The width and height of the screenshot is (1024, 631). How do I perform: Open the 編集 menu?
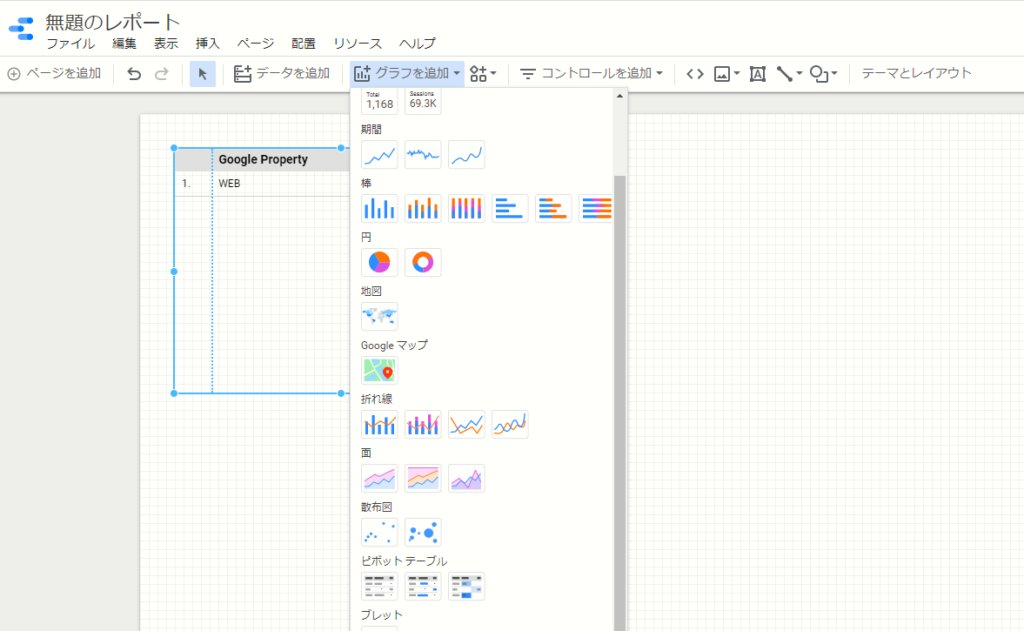pyautogui.click(x=124, y=44)
